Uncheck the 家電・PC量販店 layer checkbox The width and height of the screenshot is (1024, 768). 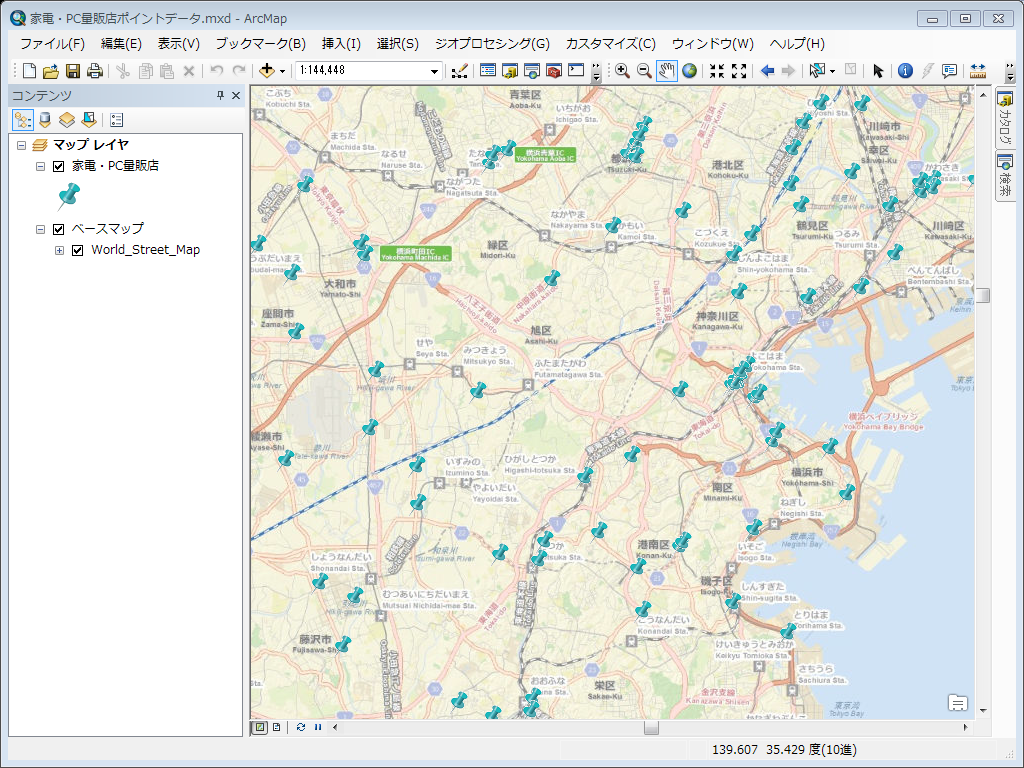(59, 166)
